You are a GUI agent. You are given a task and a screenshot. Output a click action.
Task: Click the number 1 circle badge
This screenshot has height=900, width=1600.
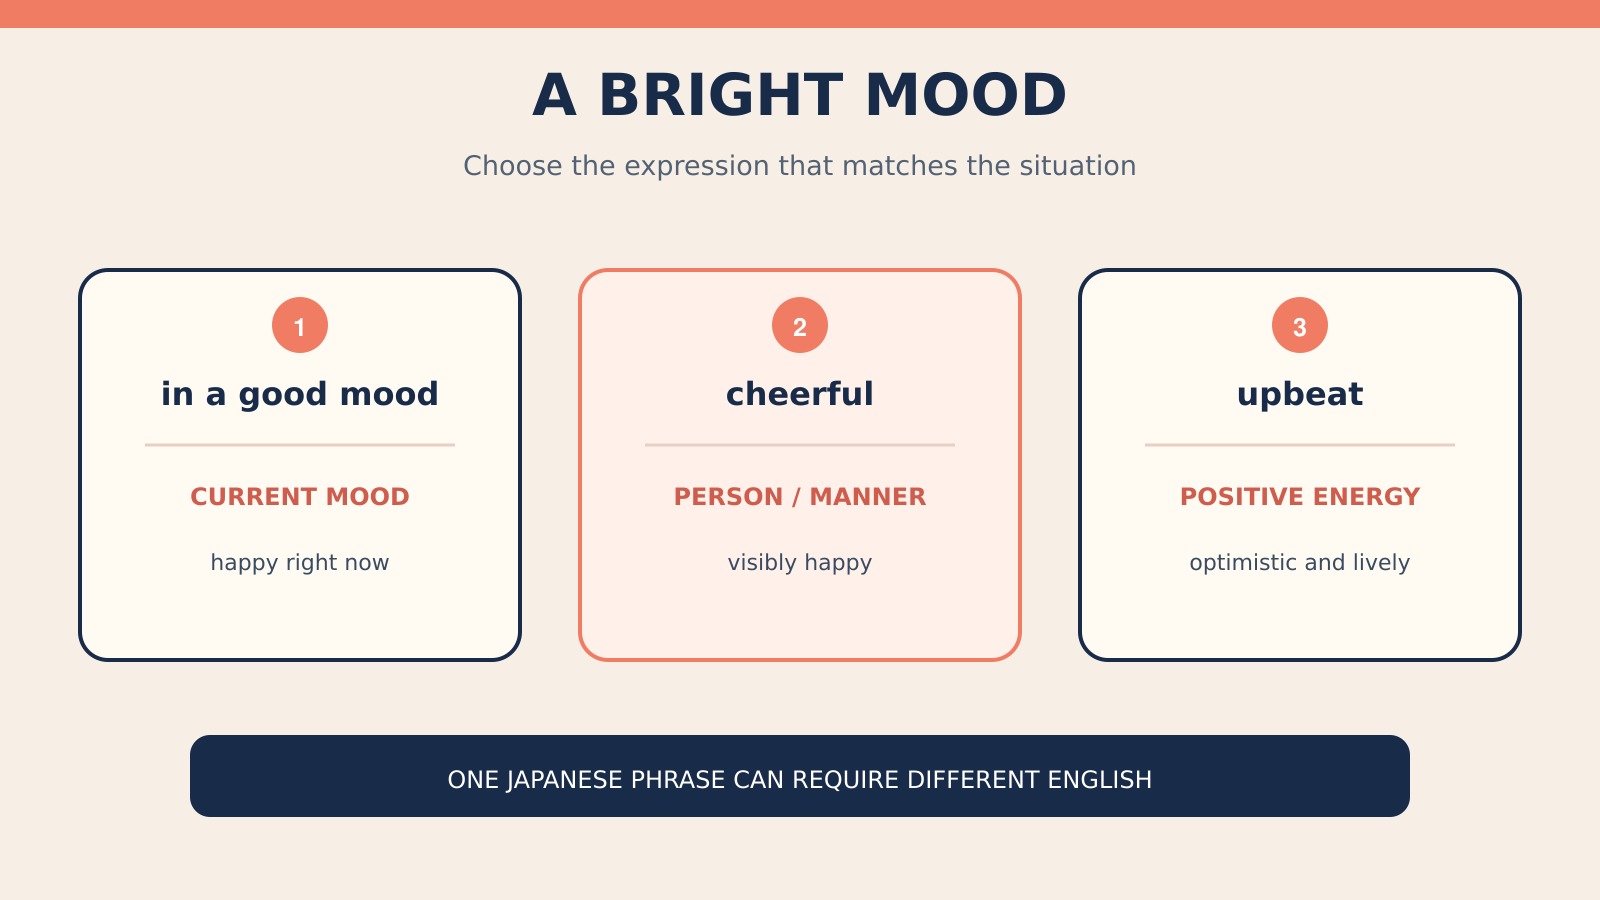click(x=300, y=325)
